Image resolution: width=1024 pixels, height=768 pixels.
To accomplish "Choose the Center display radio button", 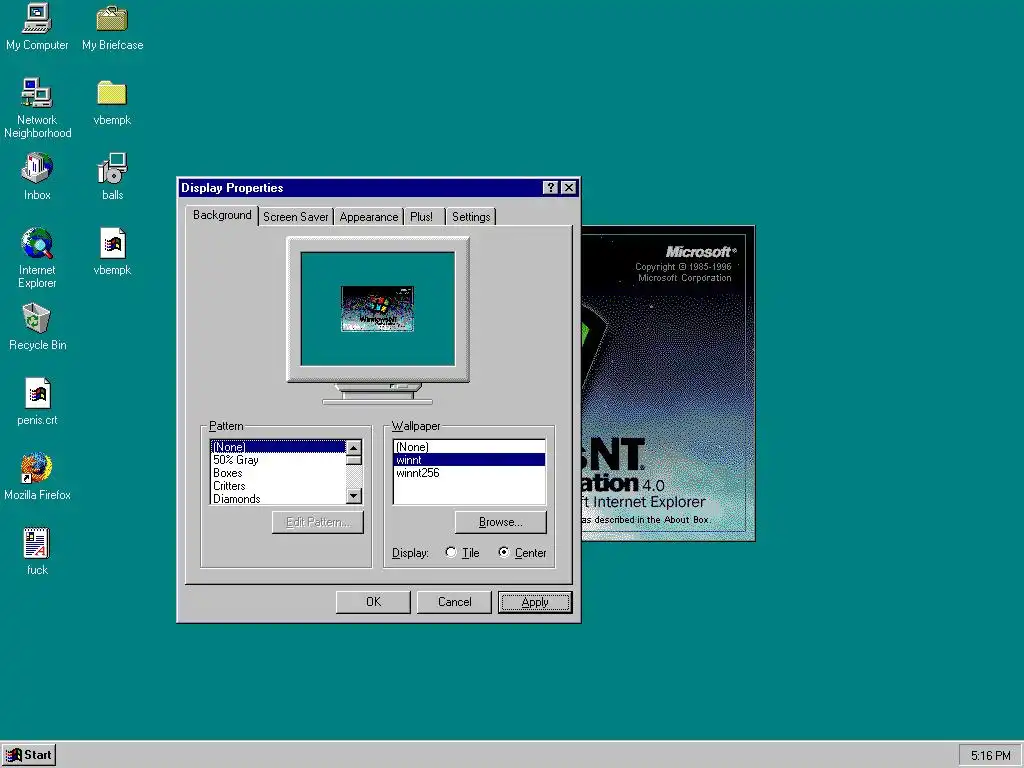I will [x=504, y=552].
